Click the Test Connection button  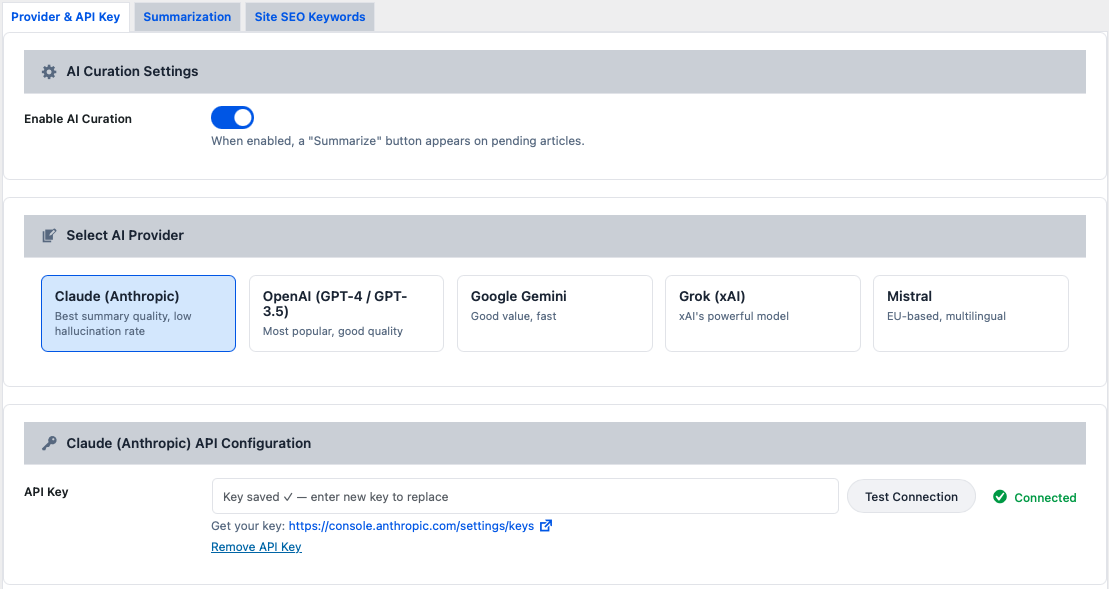pos(911,496)
